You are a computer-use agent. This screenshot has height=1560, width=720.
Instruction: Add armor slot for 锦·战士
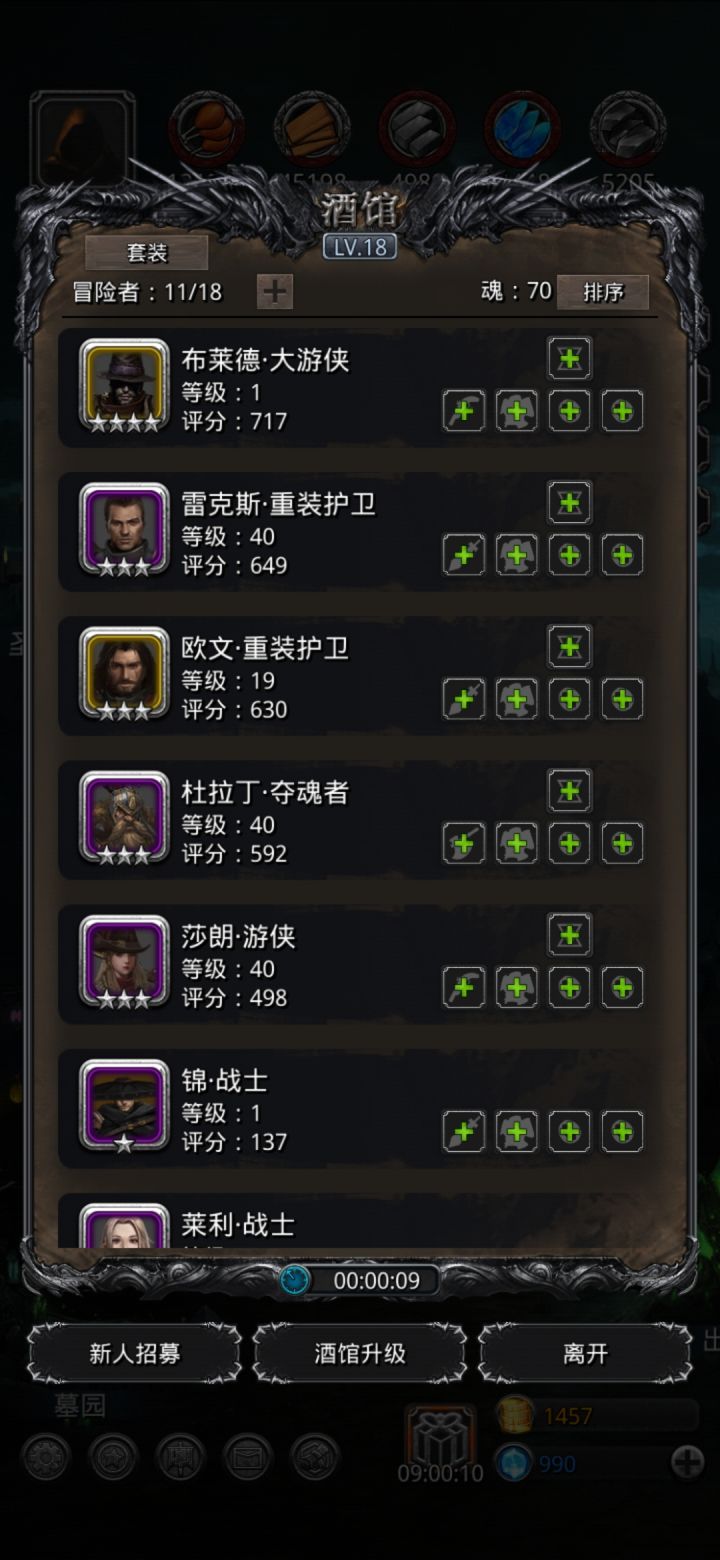517,1131
